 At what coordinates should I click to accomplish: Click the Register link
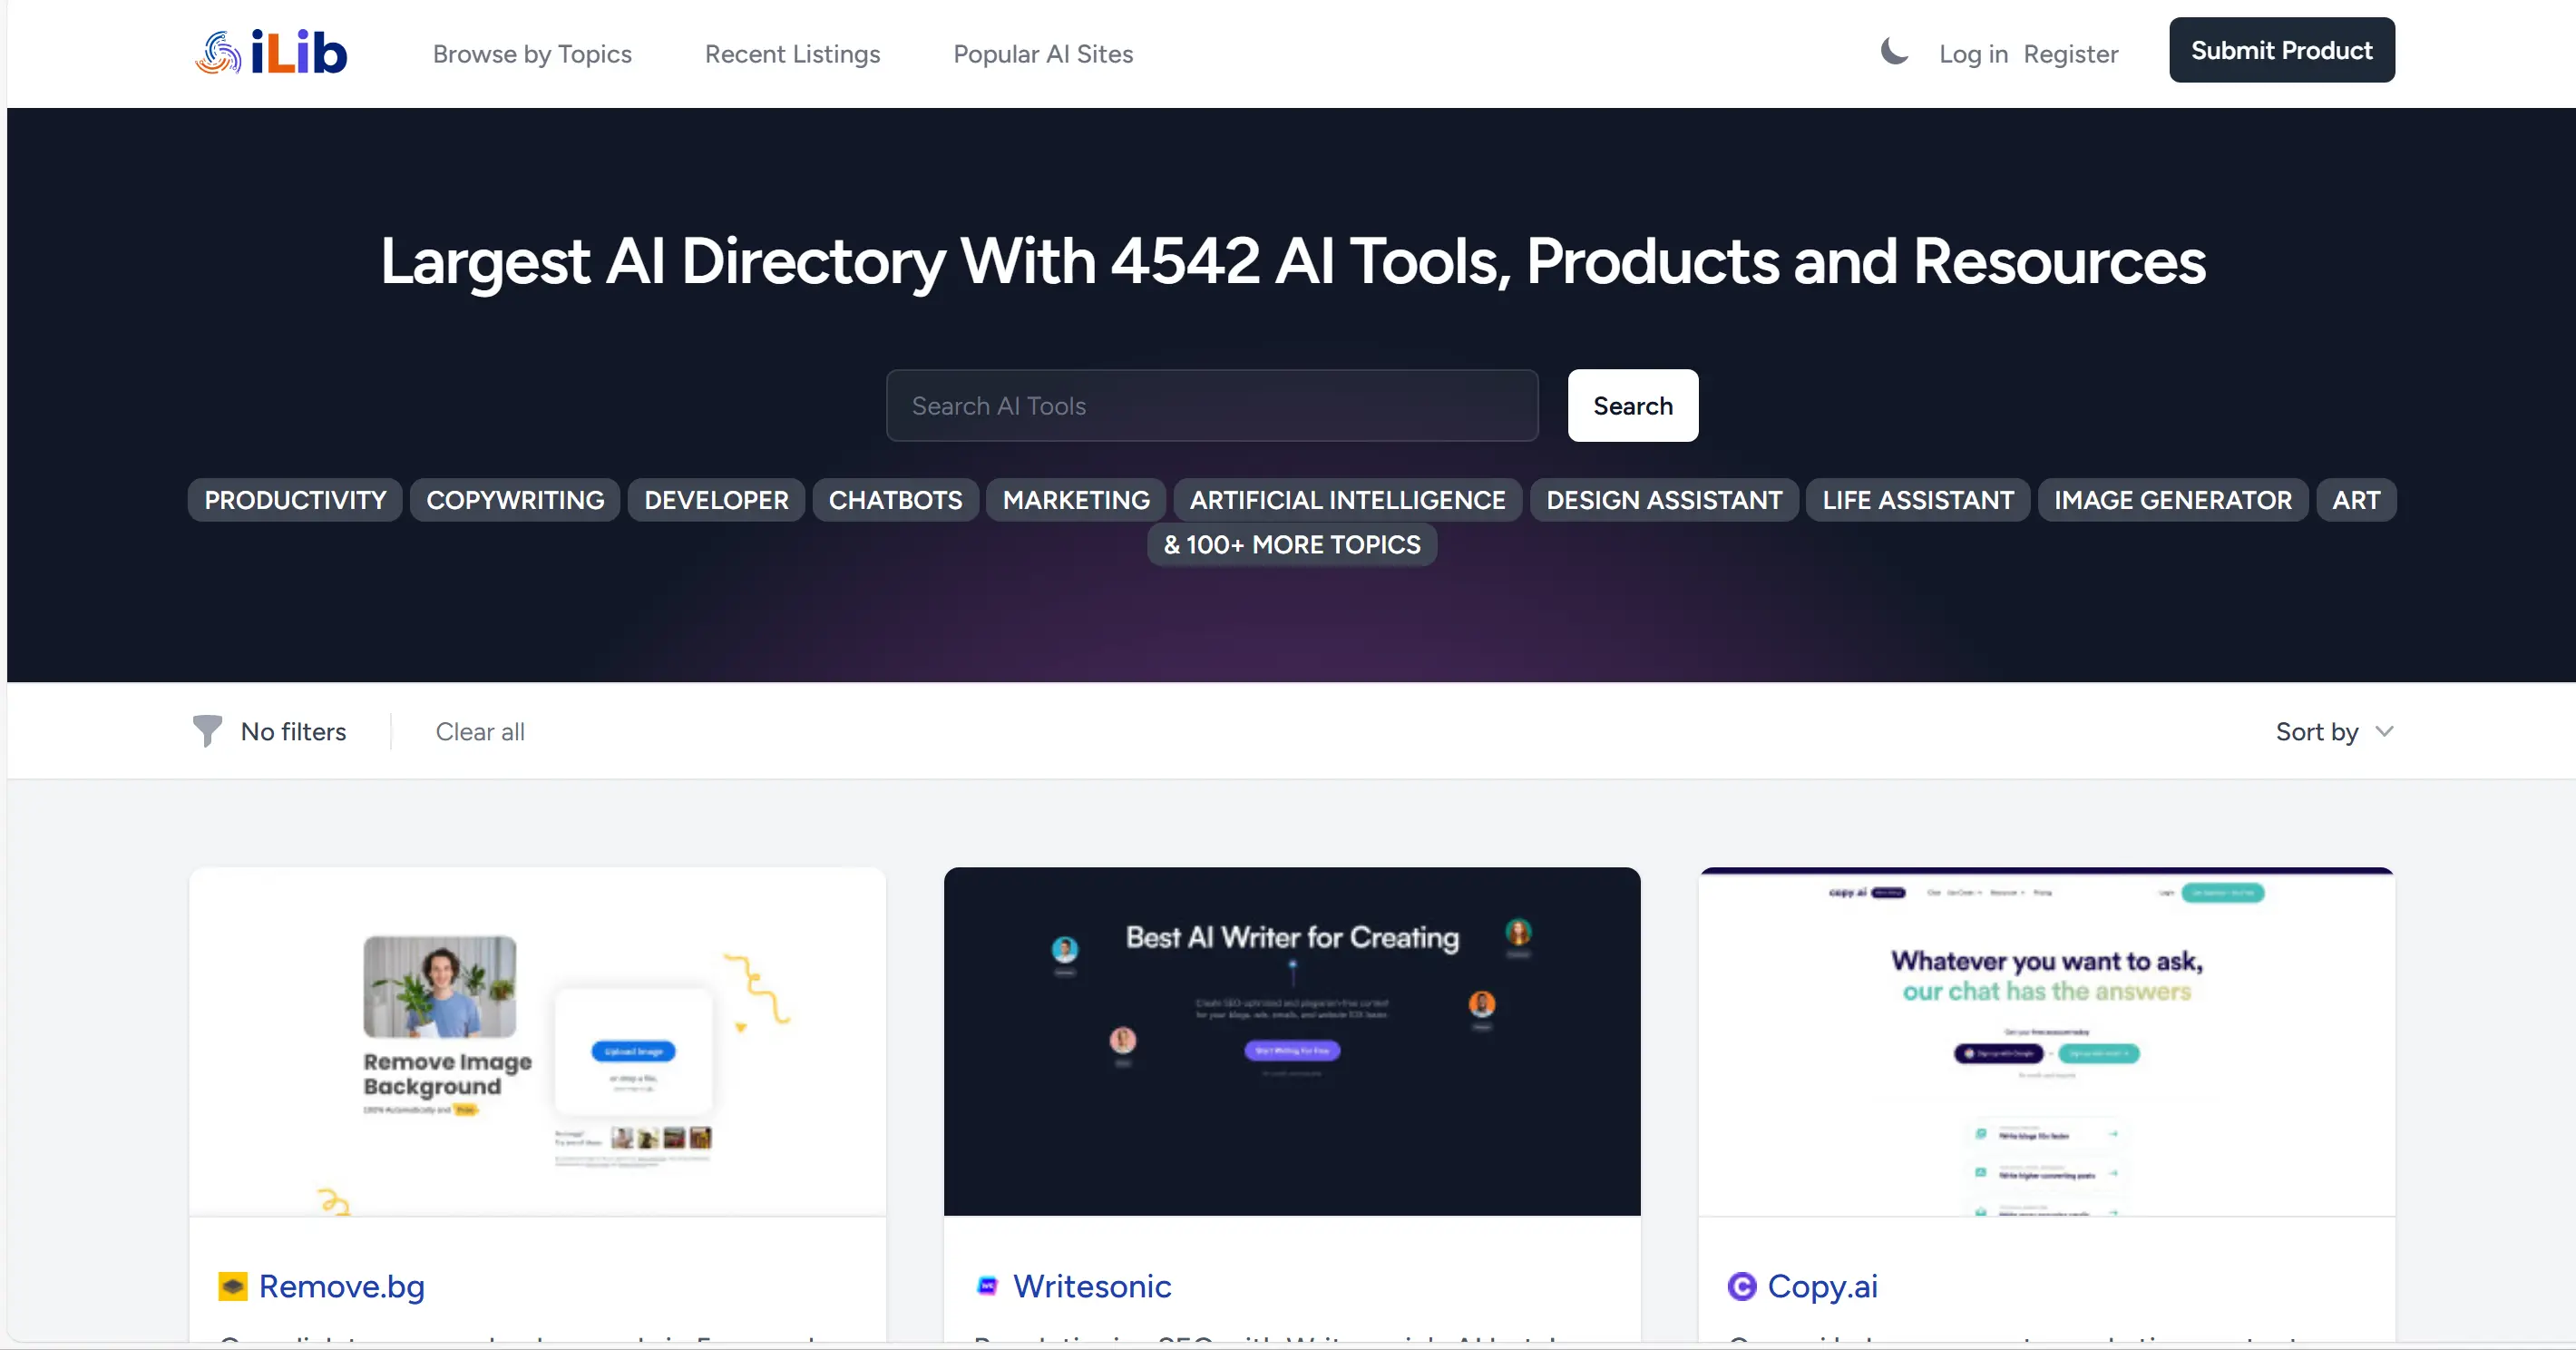click(2071, 54)
